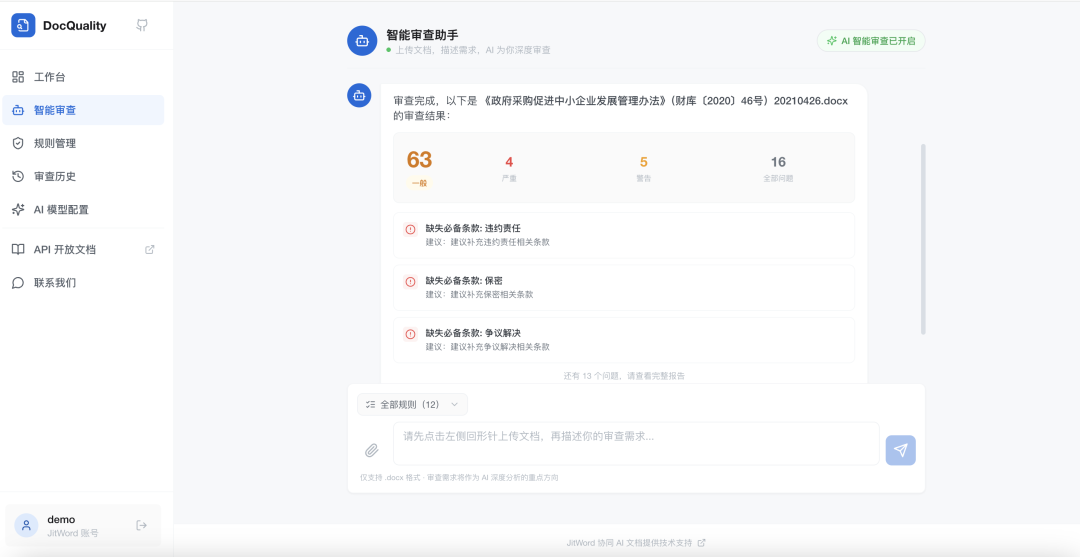Click the AI 模型配置 sparkle icon
The width and height of the screenshot is (1080, 557).
[18, 209]
